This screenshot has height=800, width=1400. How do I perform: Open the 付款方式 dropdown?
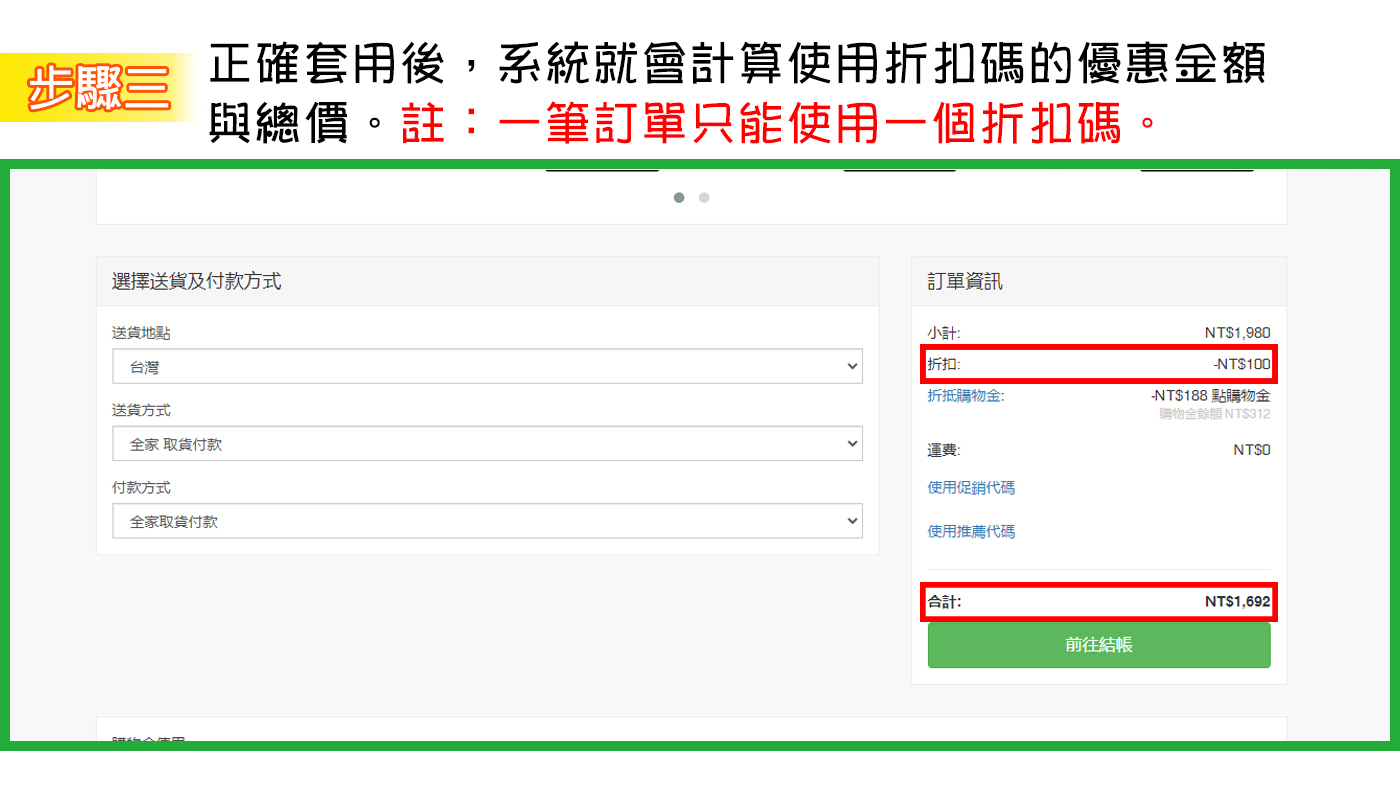pyautogui.click(x=486, y=520)
